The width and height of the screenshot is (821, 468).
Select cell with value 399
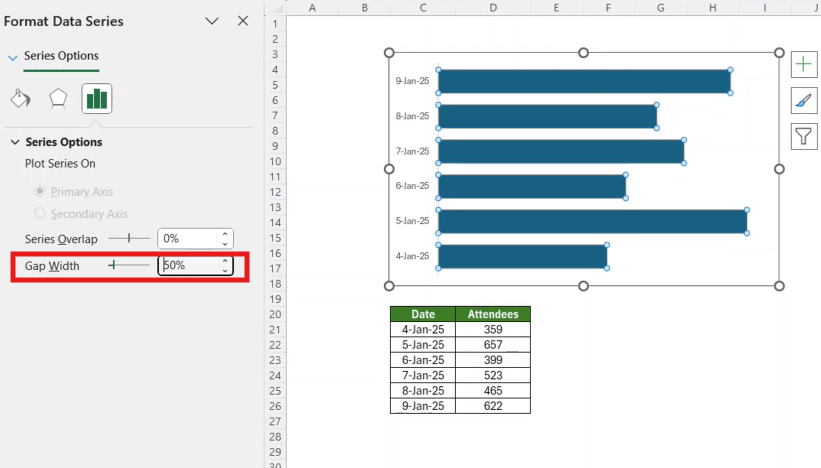click(x=493, y=360)
